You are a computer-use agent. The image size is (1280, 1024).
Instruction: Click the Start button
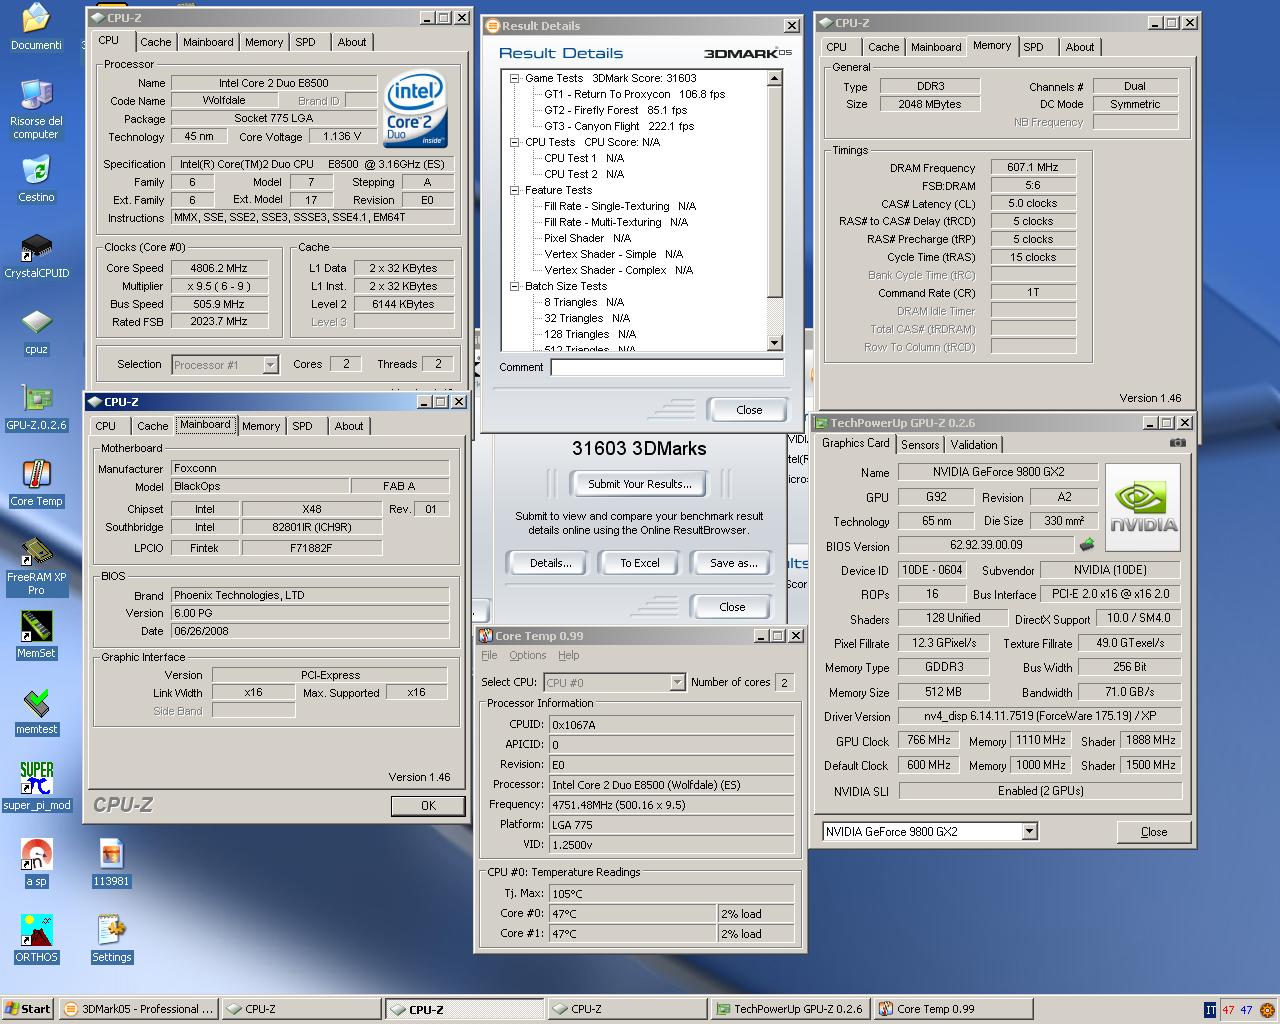(x=27, y=1009)
